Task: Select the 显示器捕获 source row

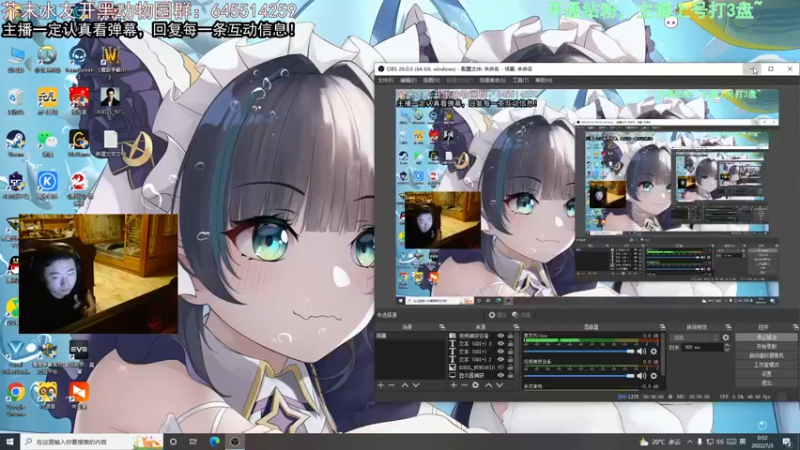Action: click(x=480, y=376)
